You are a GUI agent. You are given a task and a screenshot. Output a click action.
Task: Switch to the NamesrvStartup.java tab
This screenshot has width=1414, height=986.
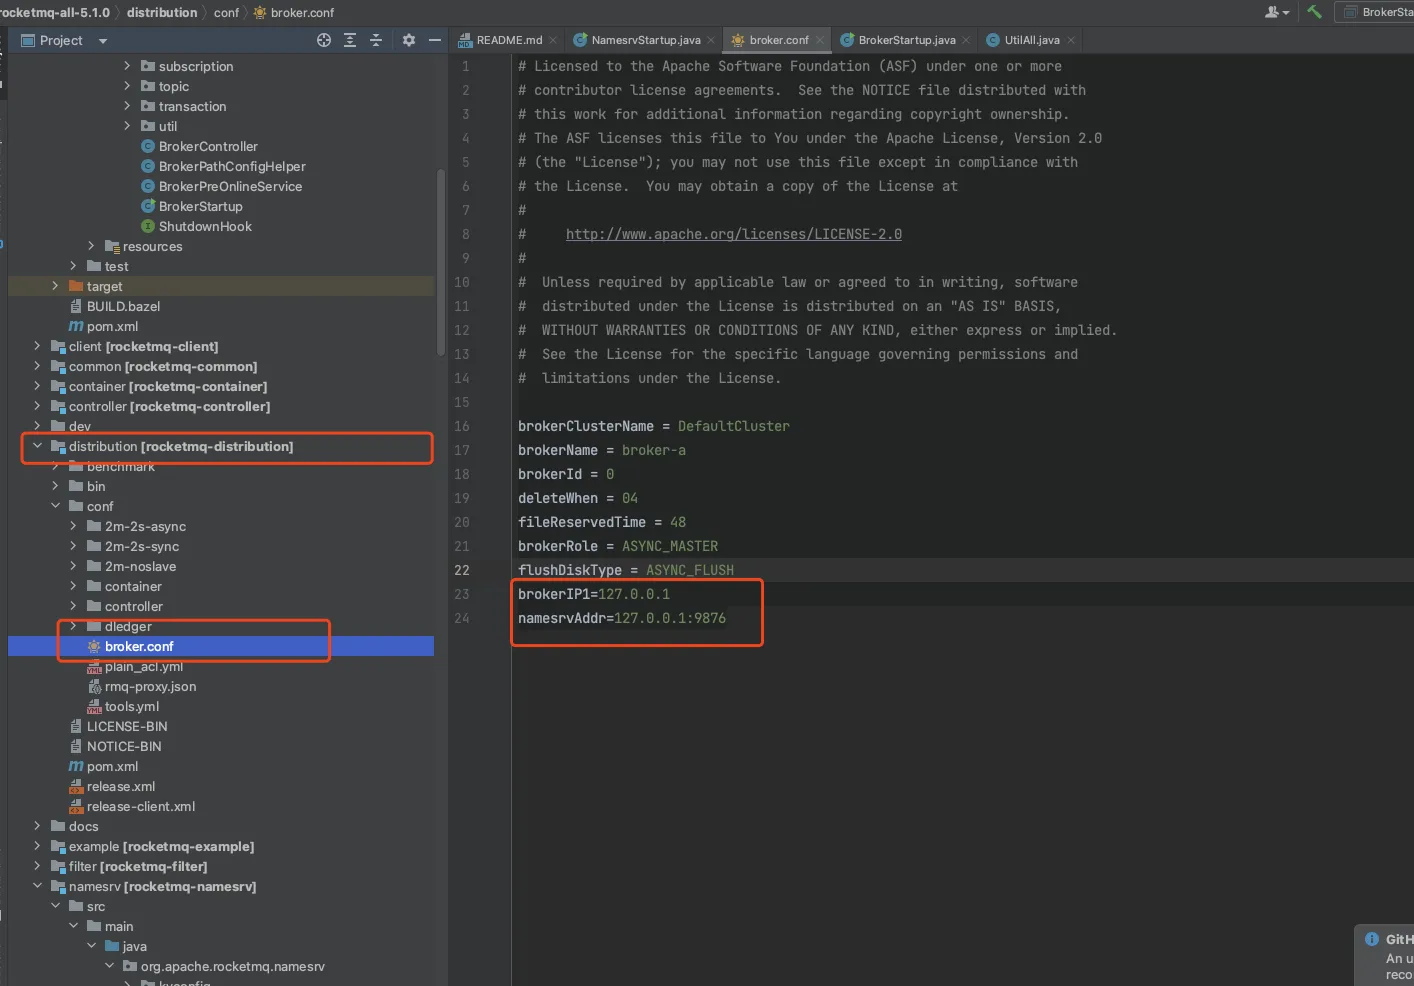(645, 40)
